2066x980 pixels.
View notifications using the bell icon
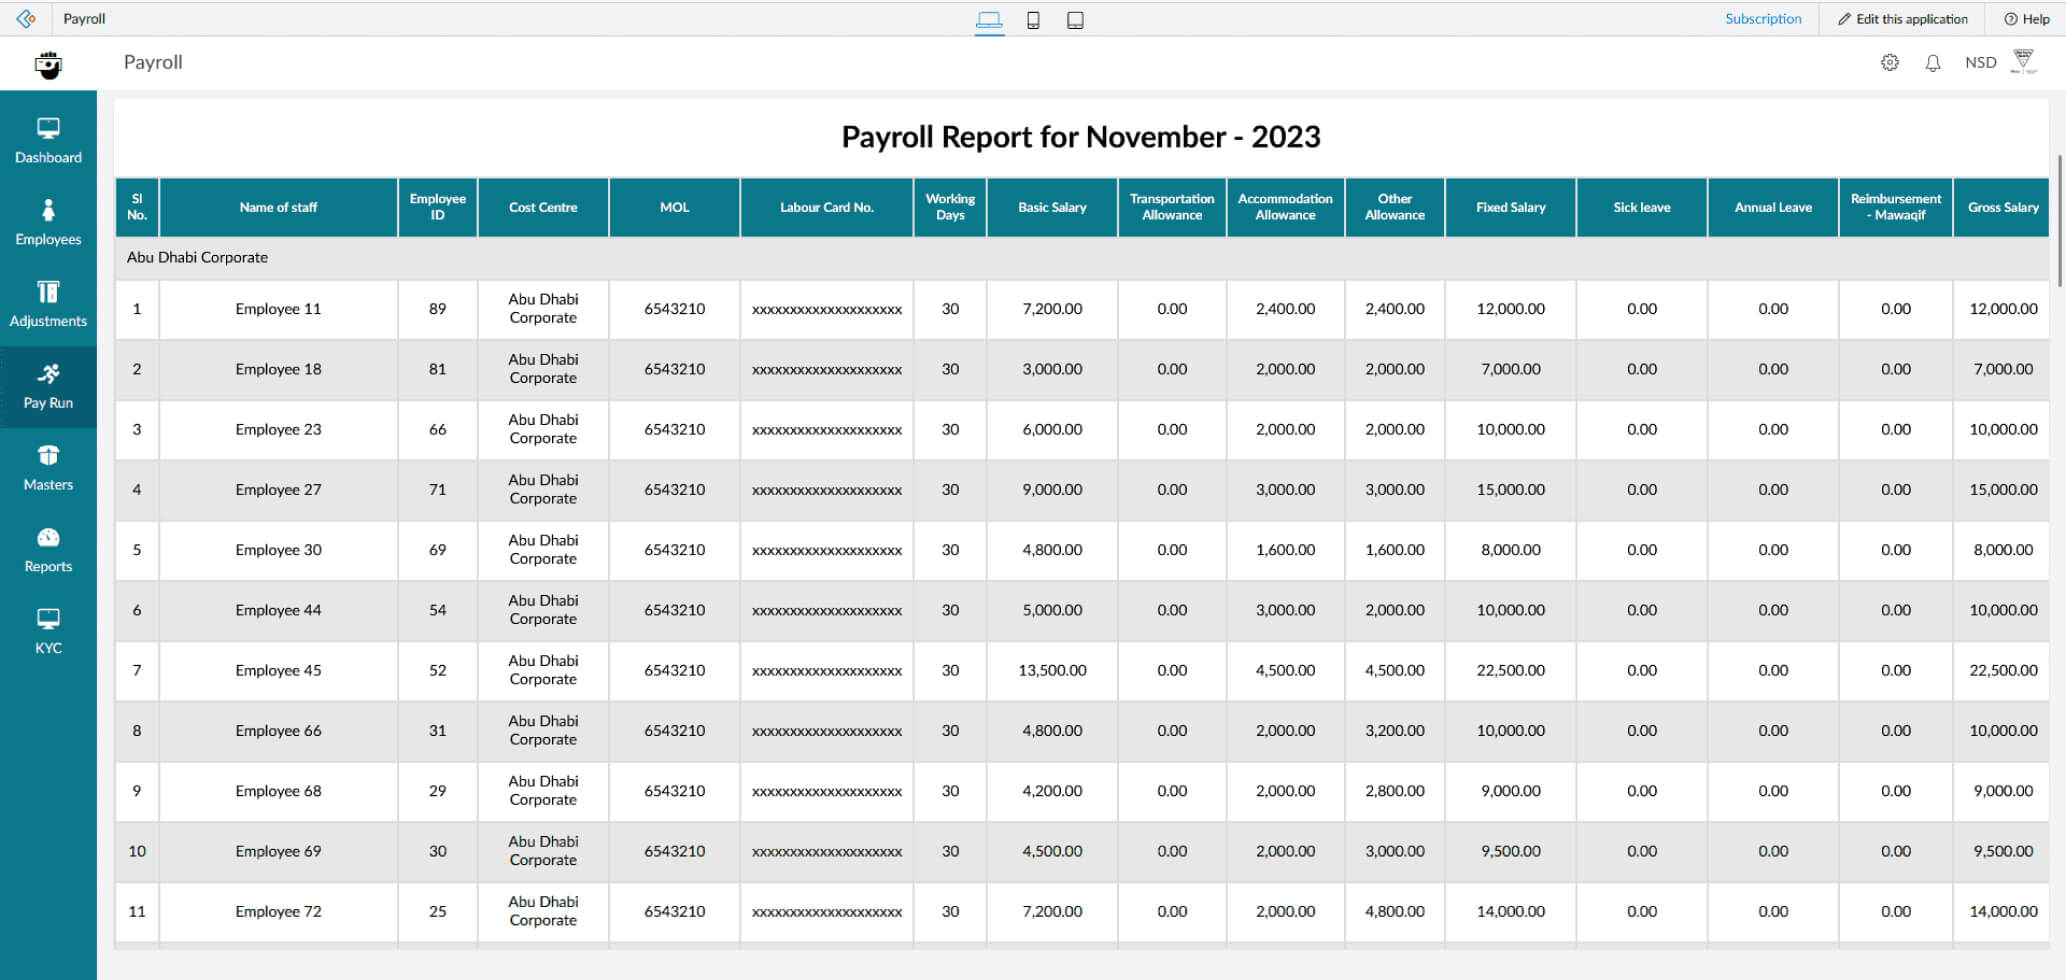[1933, 61]
